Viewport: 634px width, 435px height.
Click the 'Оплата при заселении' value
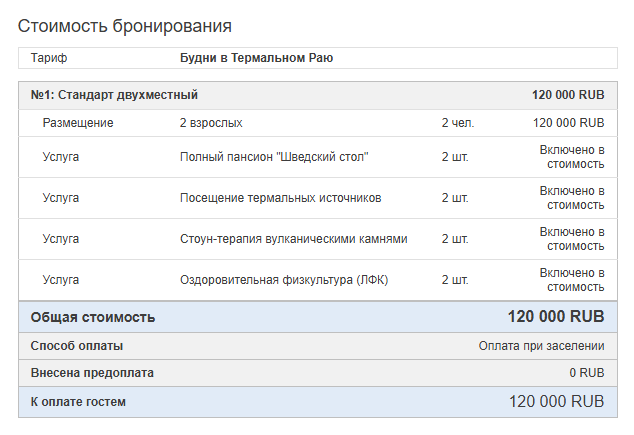coord(541,346)
